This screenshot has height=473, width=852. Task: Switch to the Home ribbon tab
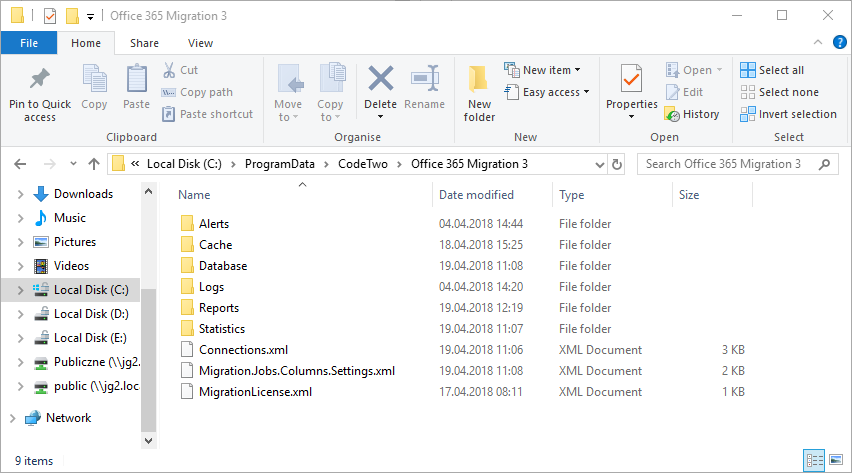click(x=86, y=43)
